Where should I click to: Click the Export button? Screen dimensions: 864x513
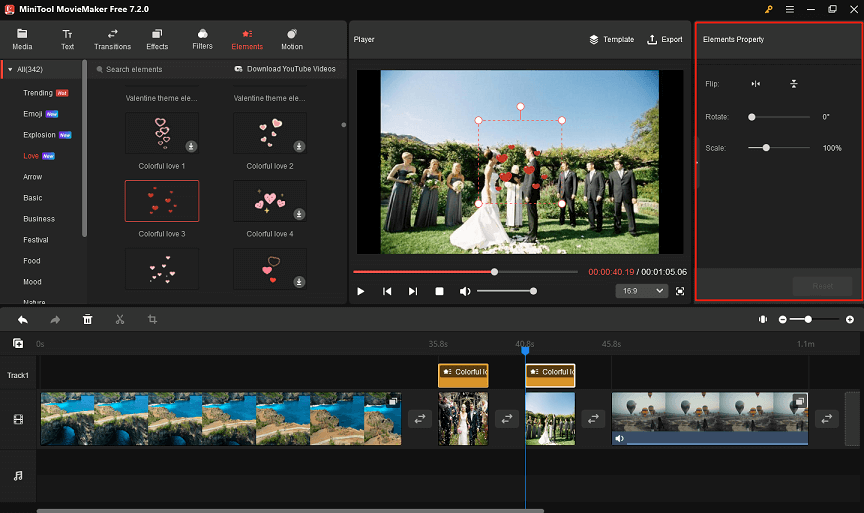[665, 40]
